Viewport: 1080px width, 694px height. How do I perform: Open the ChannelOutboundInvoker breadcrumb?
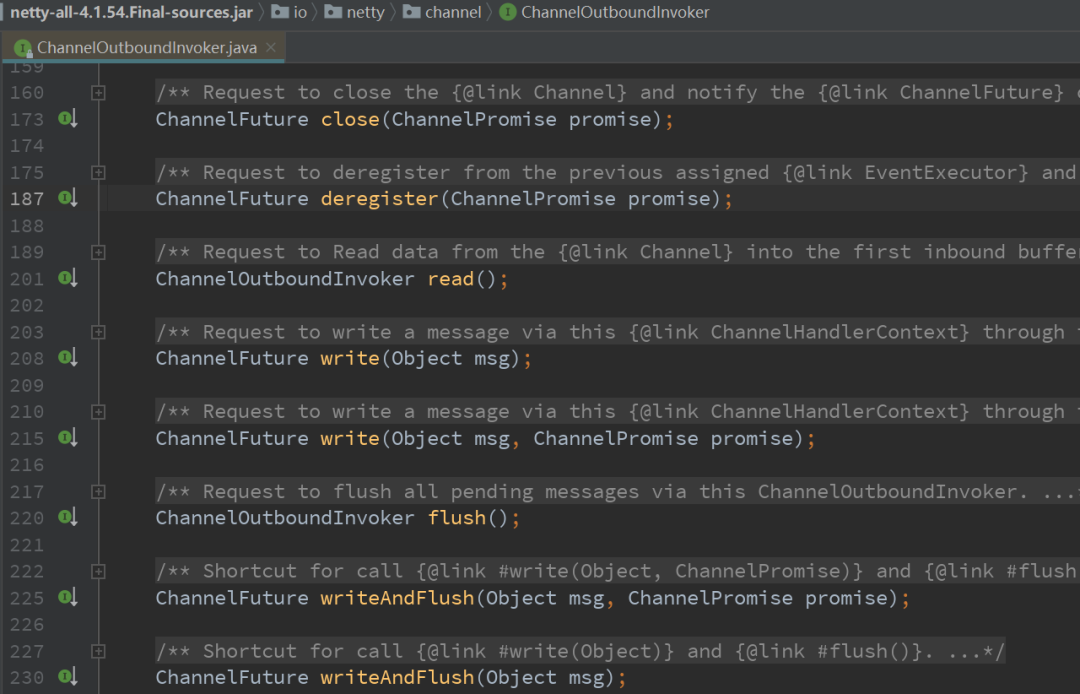(x=615, y=12)
